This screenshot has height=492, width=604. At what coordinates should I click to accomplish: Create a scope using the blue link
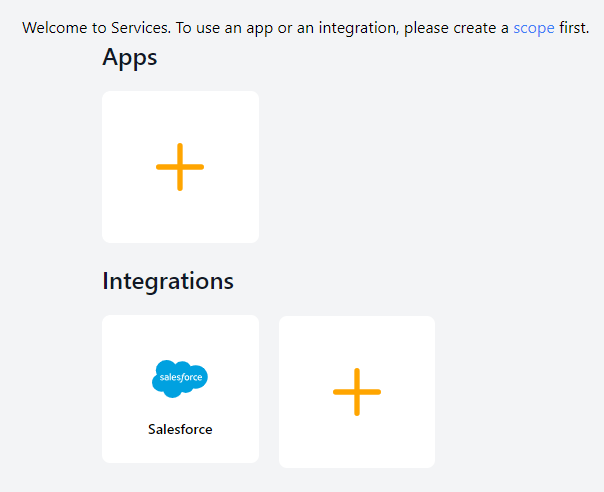point(534,28)
